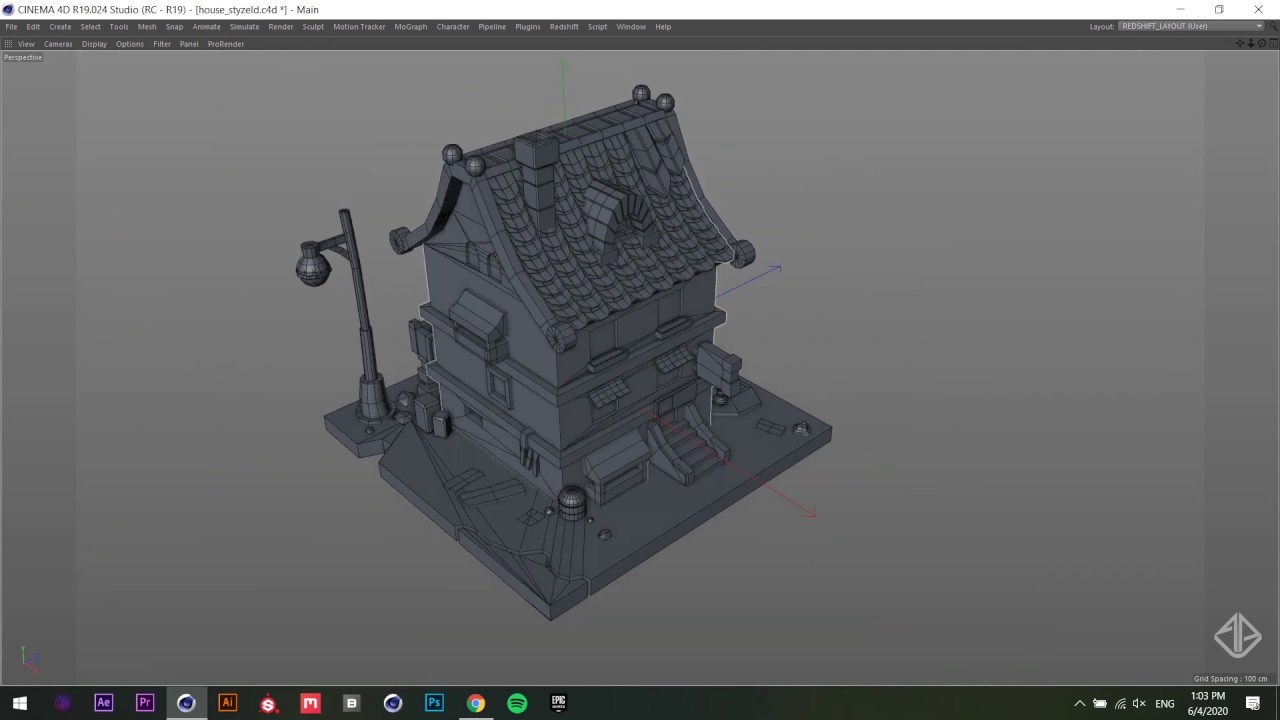Expand the REDSHIFT_LAYOUT layout dropdown

1191,26
